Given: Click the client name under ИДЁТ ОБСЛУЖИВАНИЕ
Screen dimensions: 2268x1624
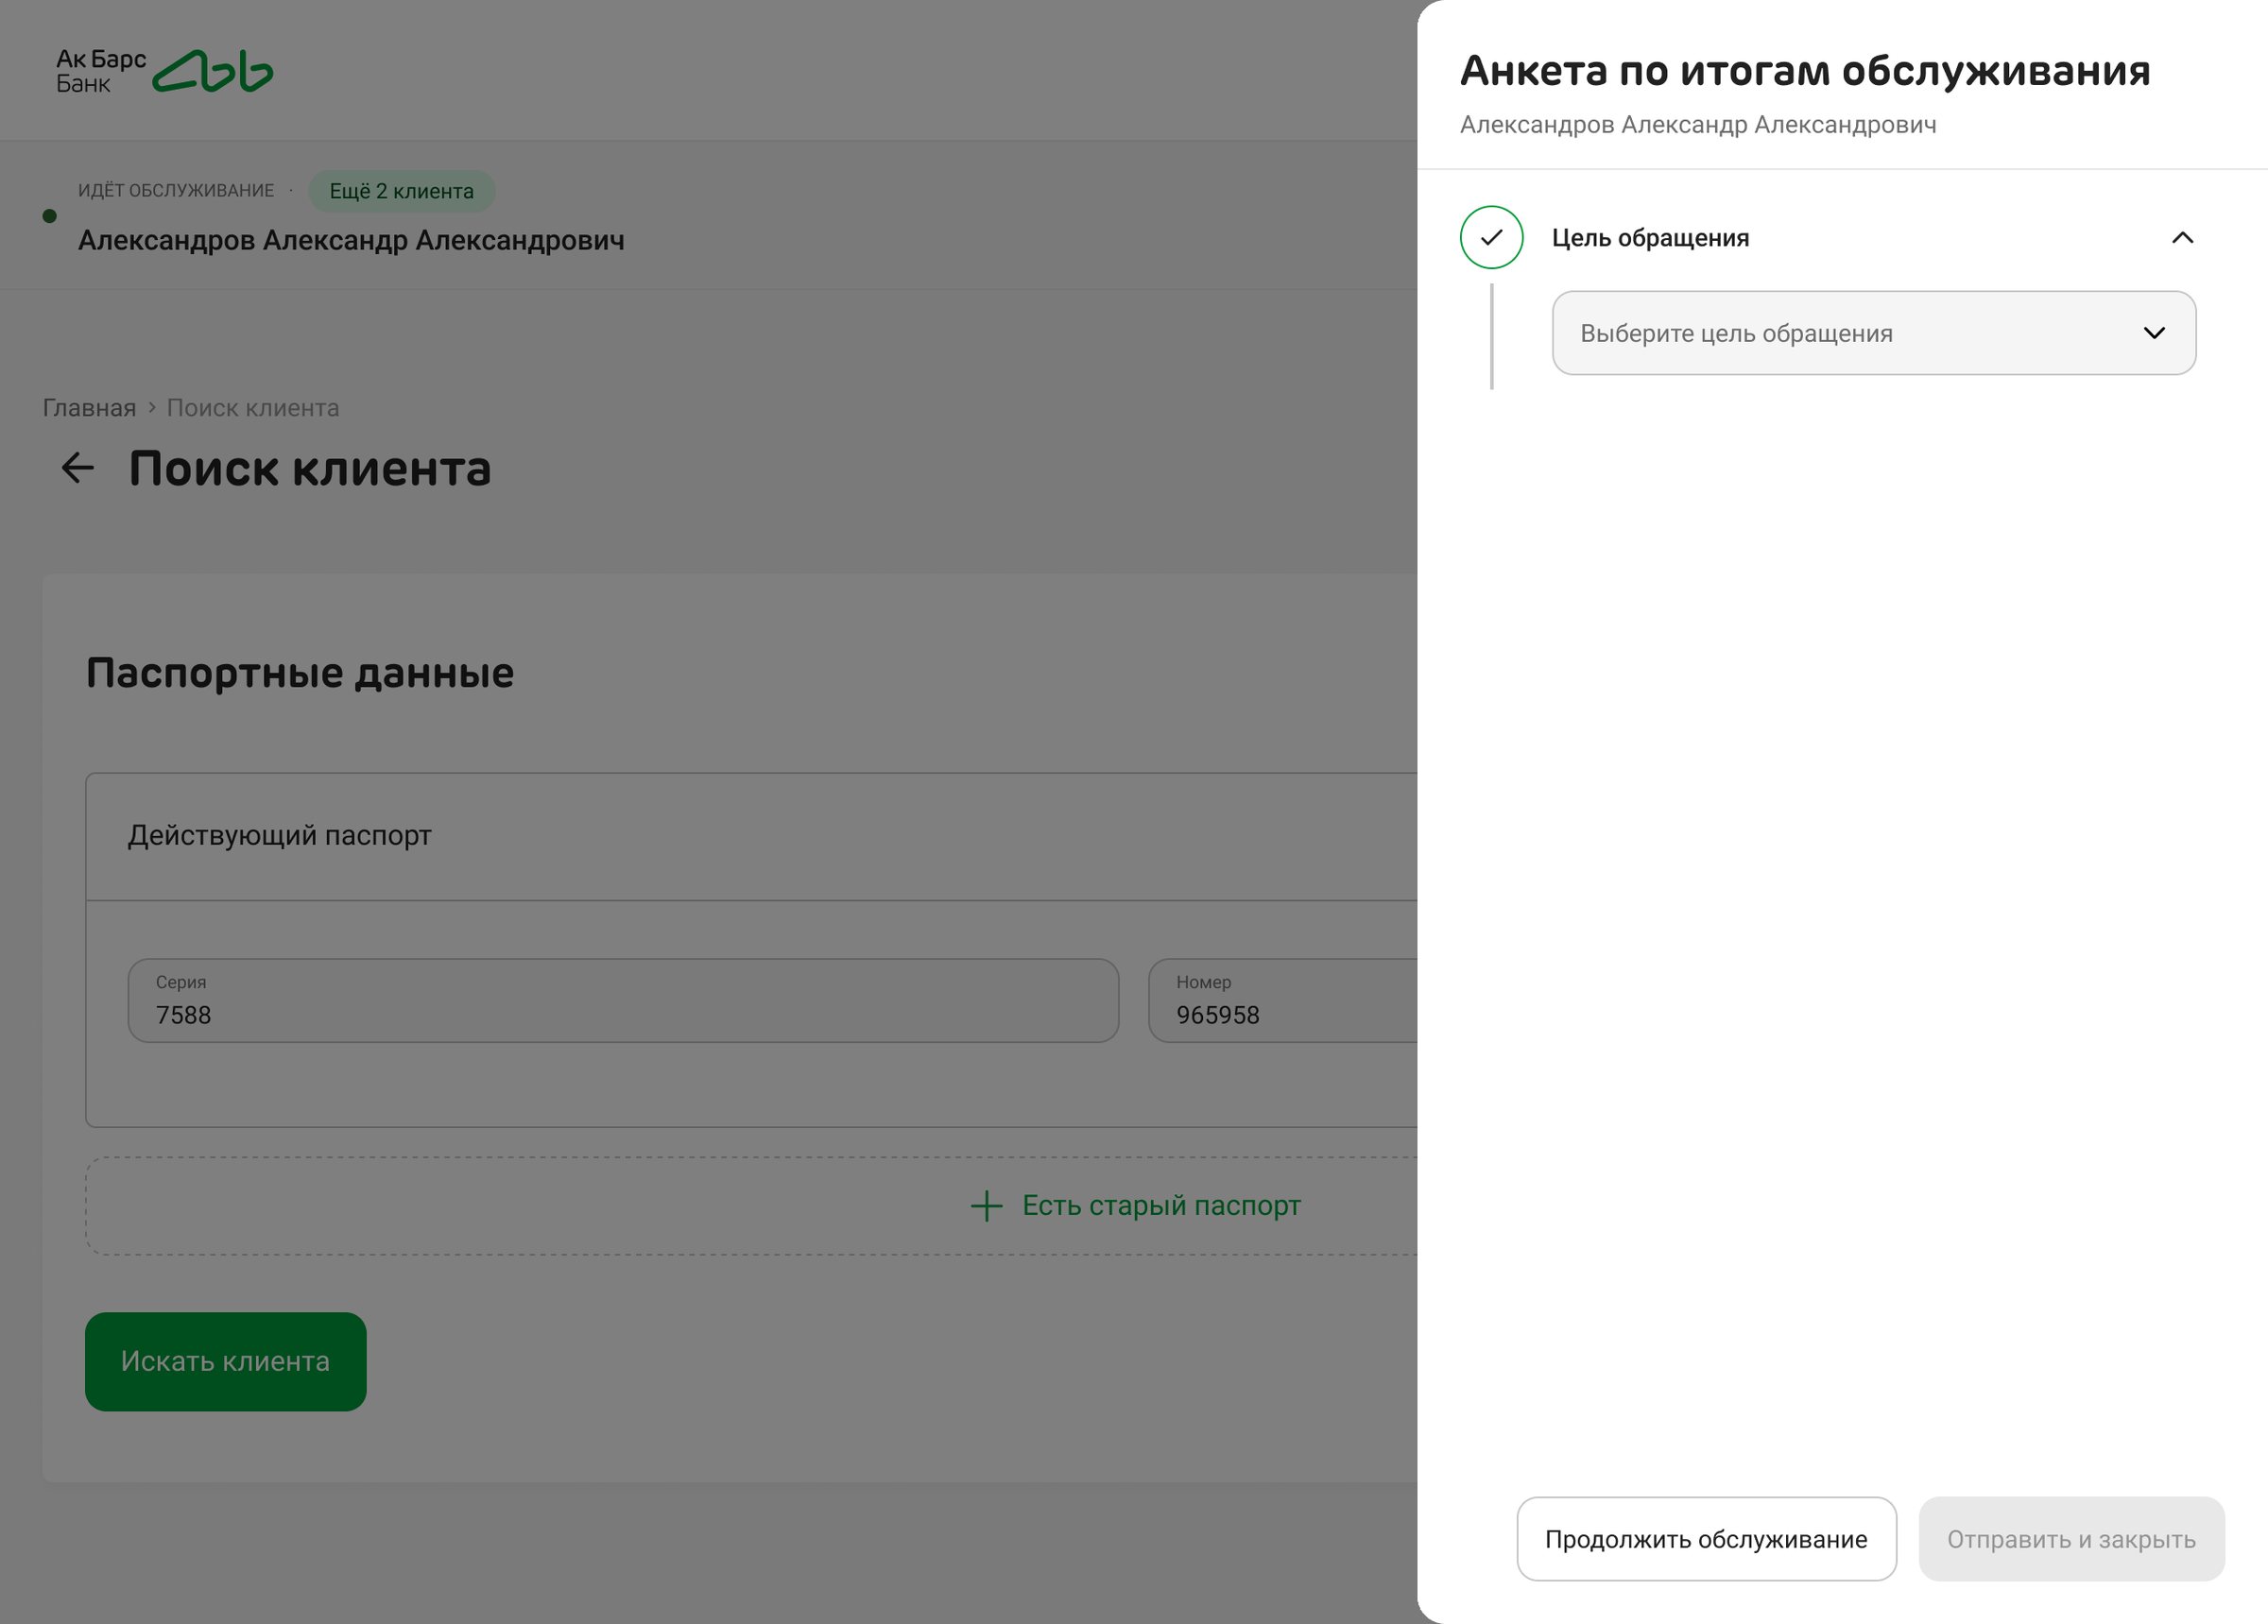Looking at the screenshot, I should click(351, 241).
